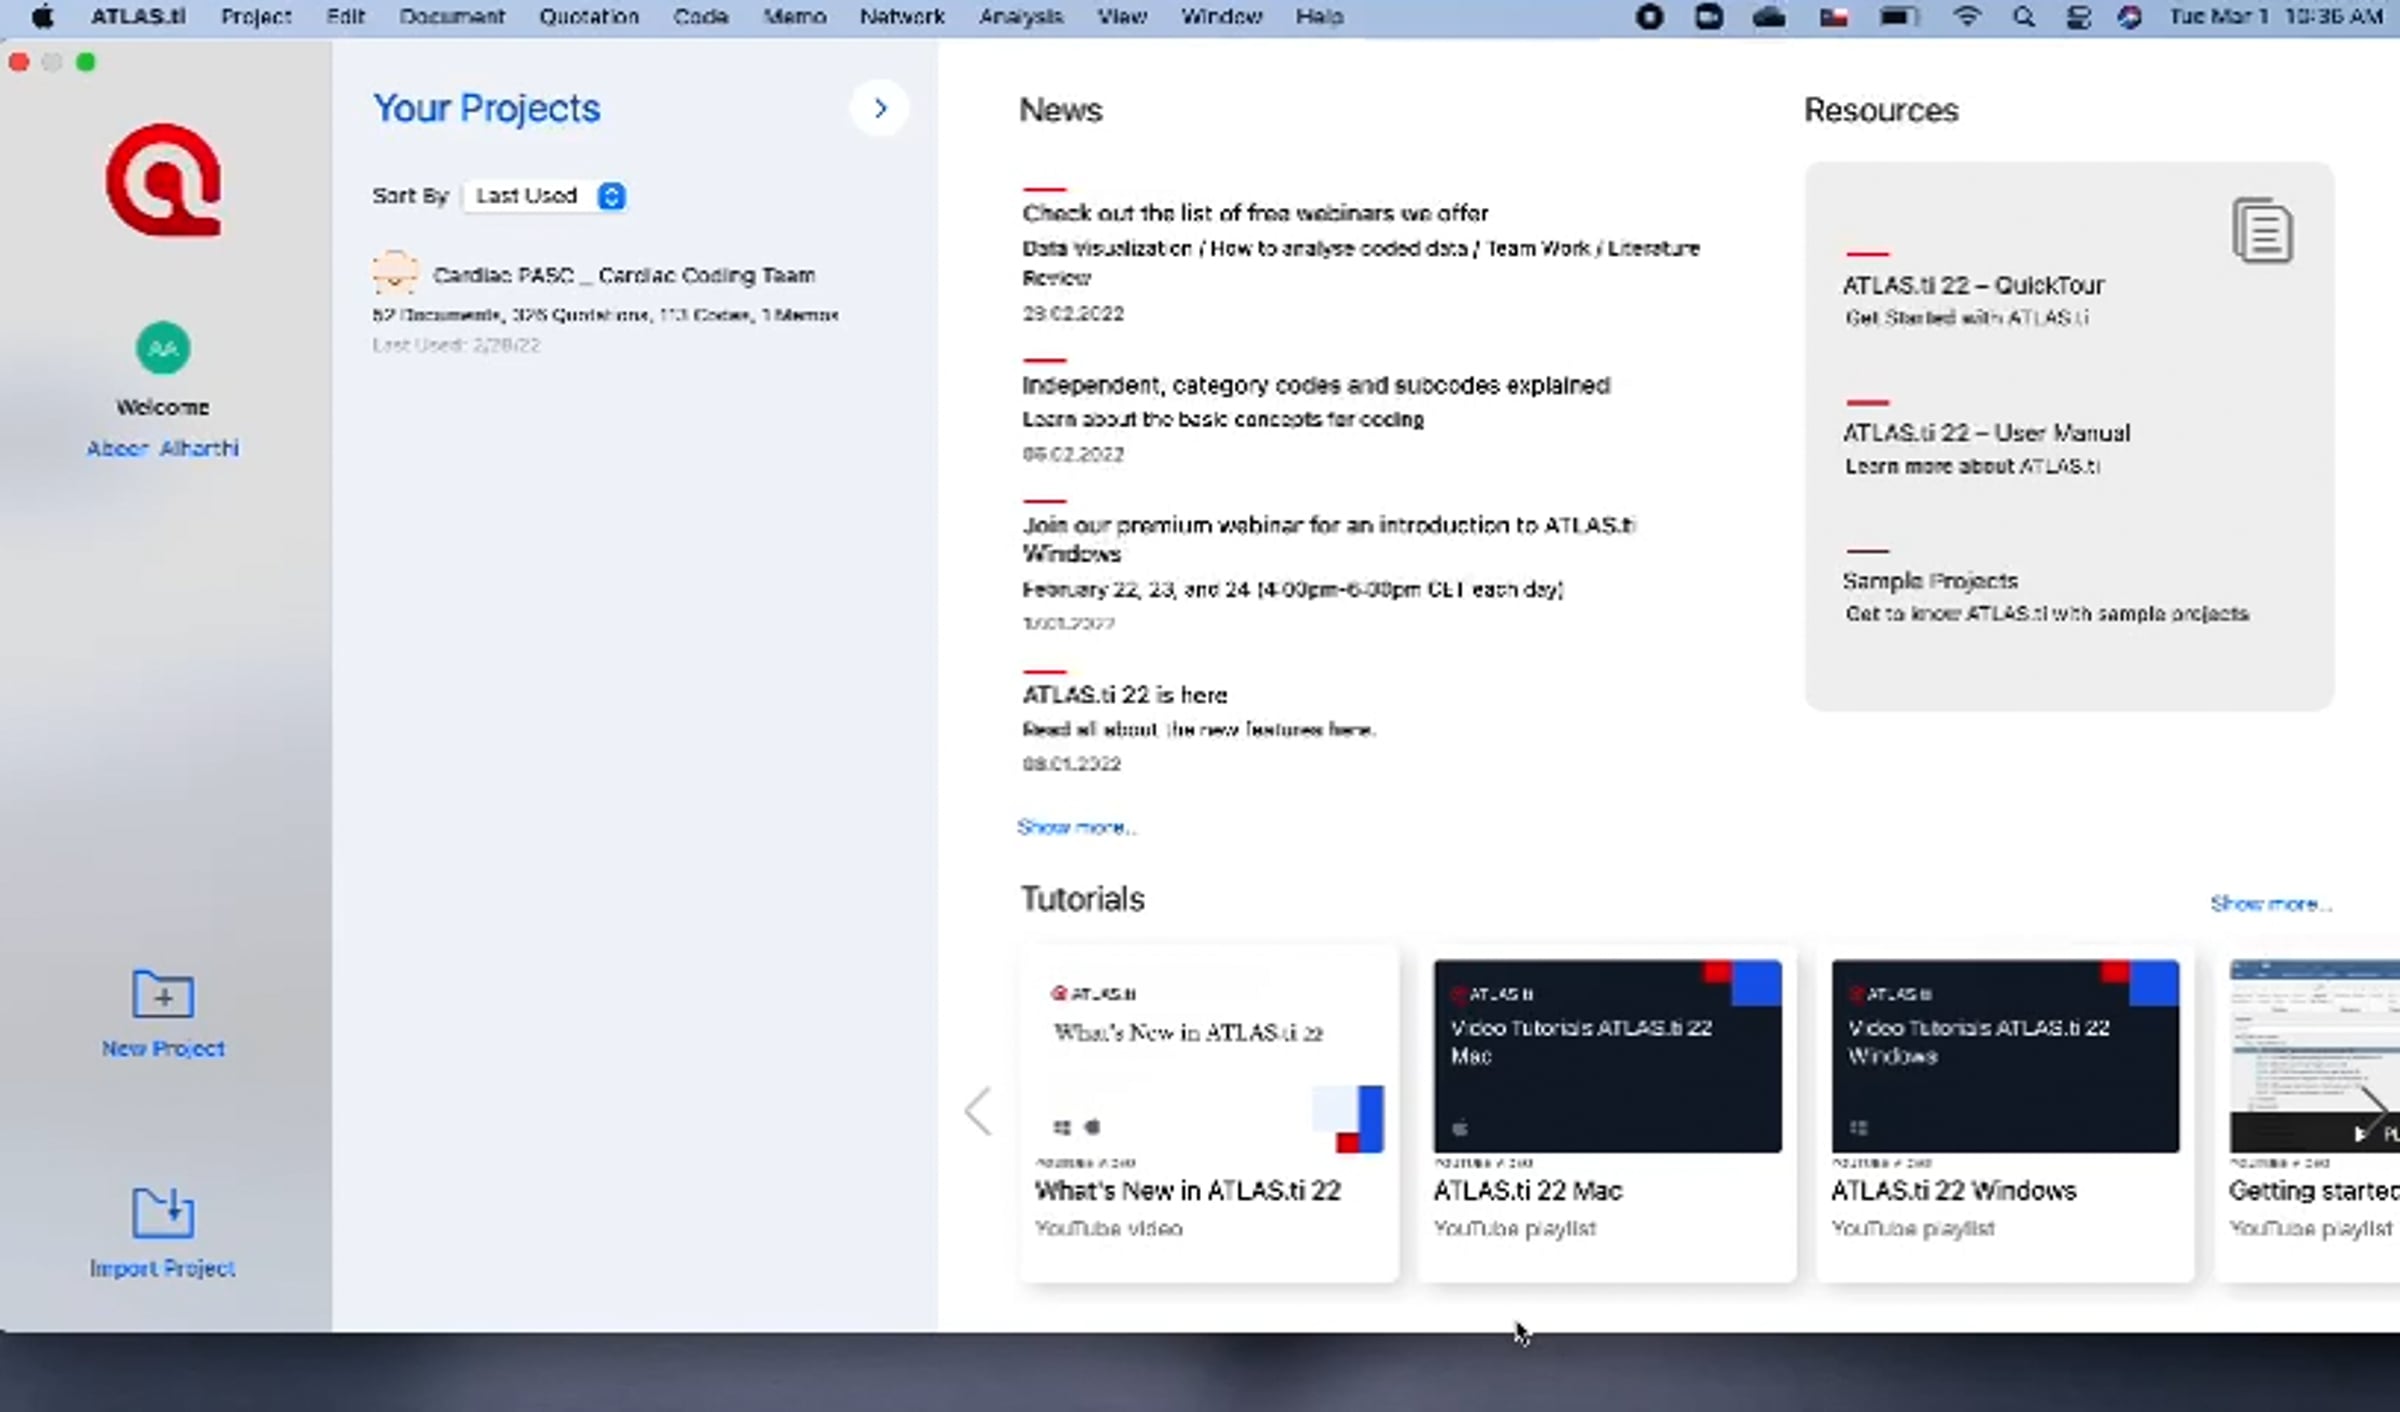The image size is (2400, 1412).
Task: Click the New Project folder icon
Action: pos(163,994)
